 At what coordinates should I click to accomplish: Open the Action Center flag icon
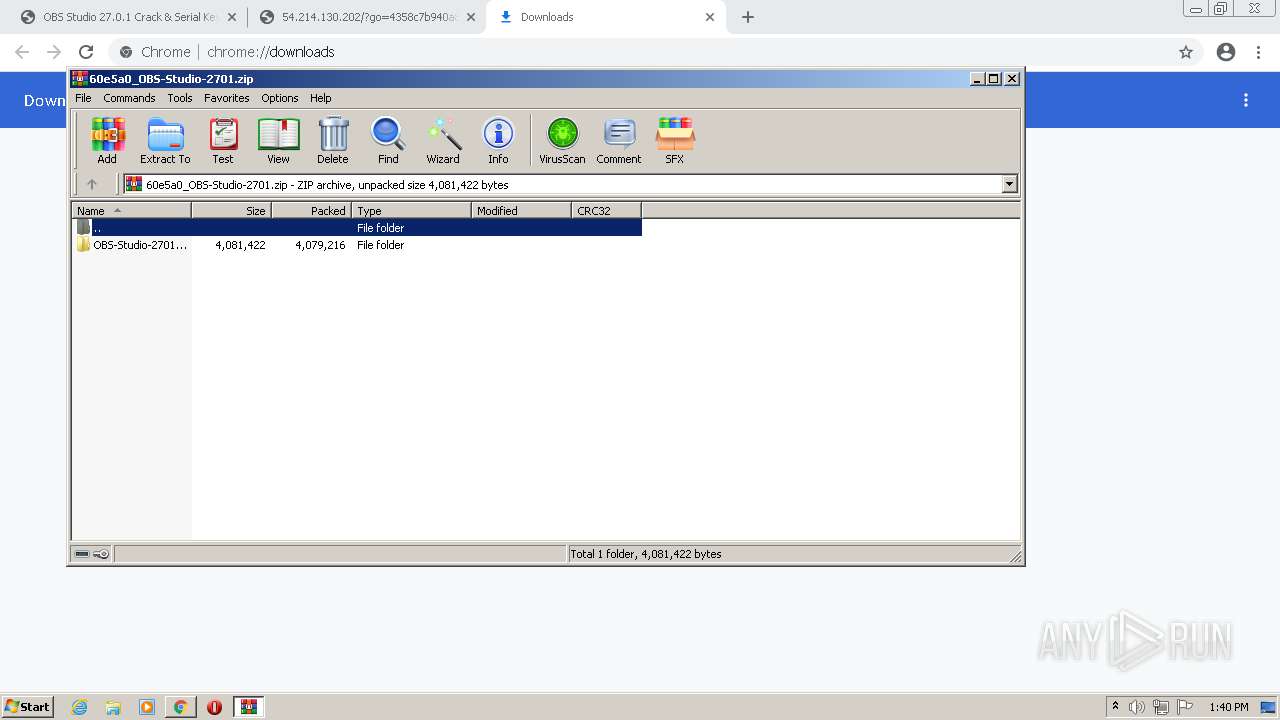[1185, 707]
